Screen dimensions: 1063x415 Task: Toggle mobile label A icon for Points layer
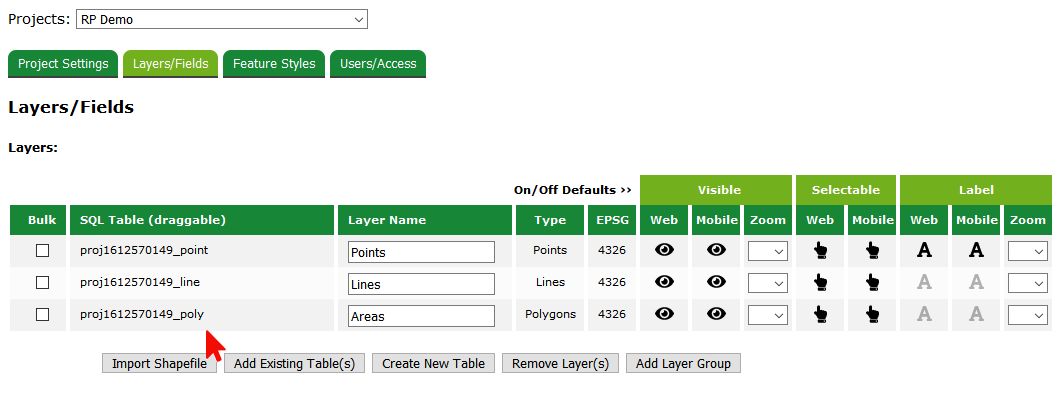pyautogui.click(x=976, y=251)
